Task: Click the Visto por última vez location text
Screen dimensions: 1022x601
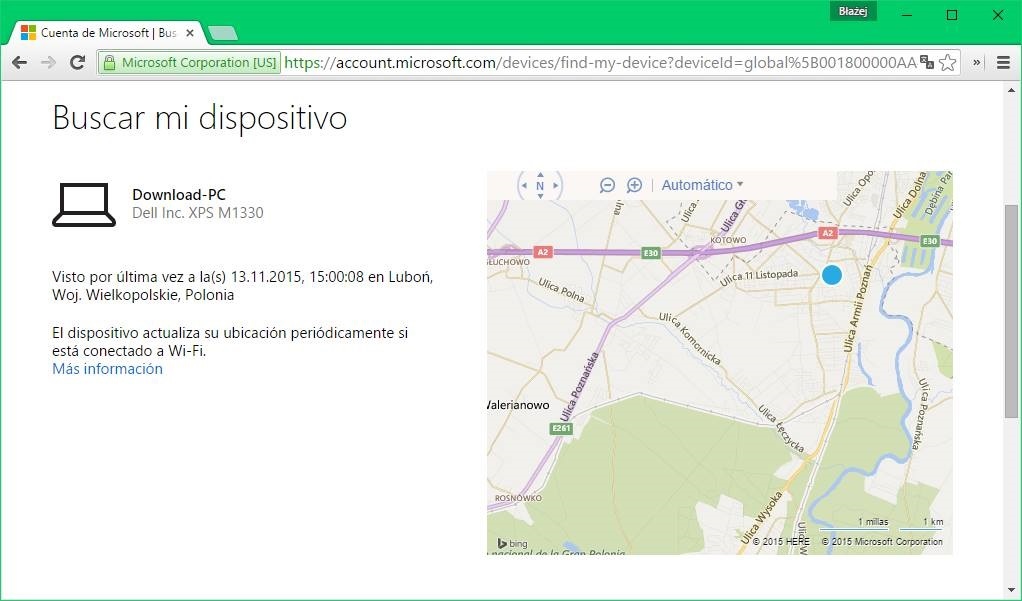Action: tap(242, 286)
